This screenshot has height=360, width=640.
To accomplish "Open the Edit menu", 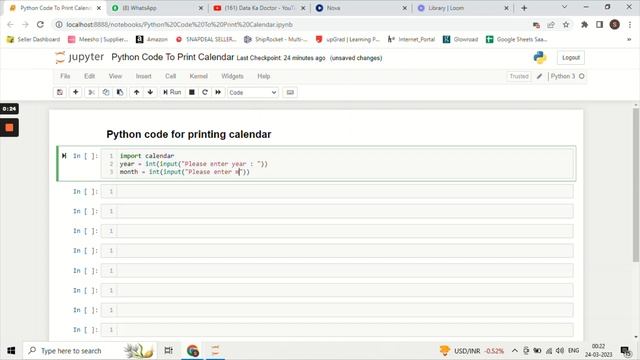I will point(89,76).
